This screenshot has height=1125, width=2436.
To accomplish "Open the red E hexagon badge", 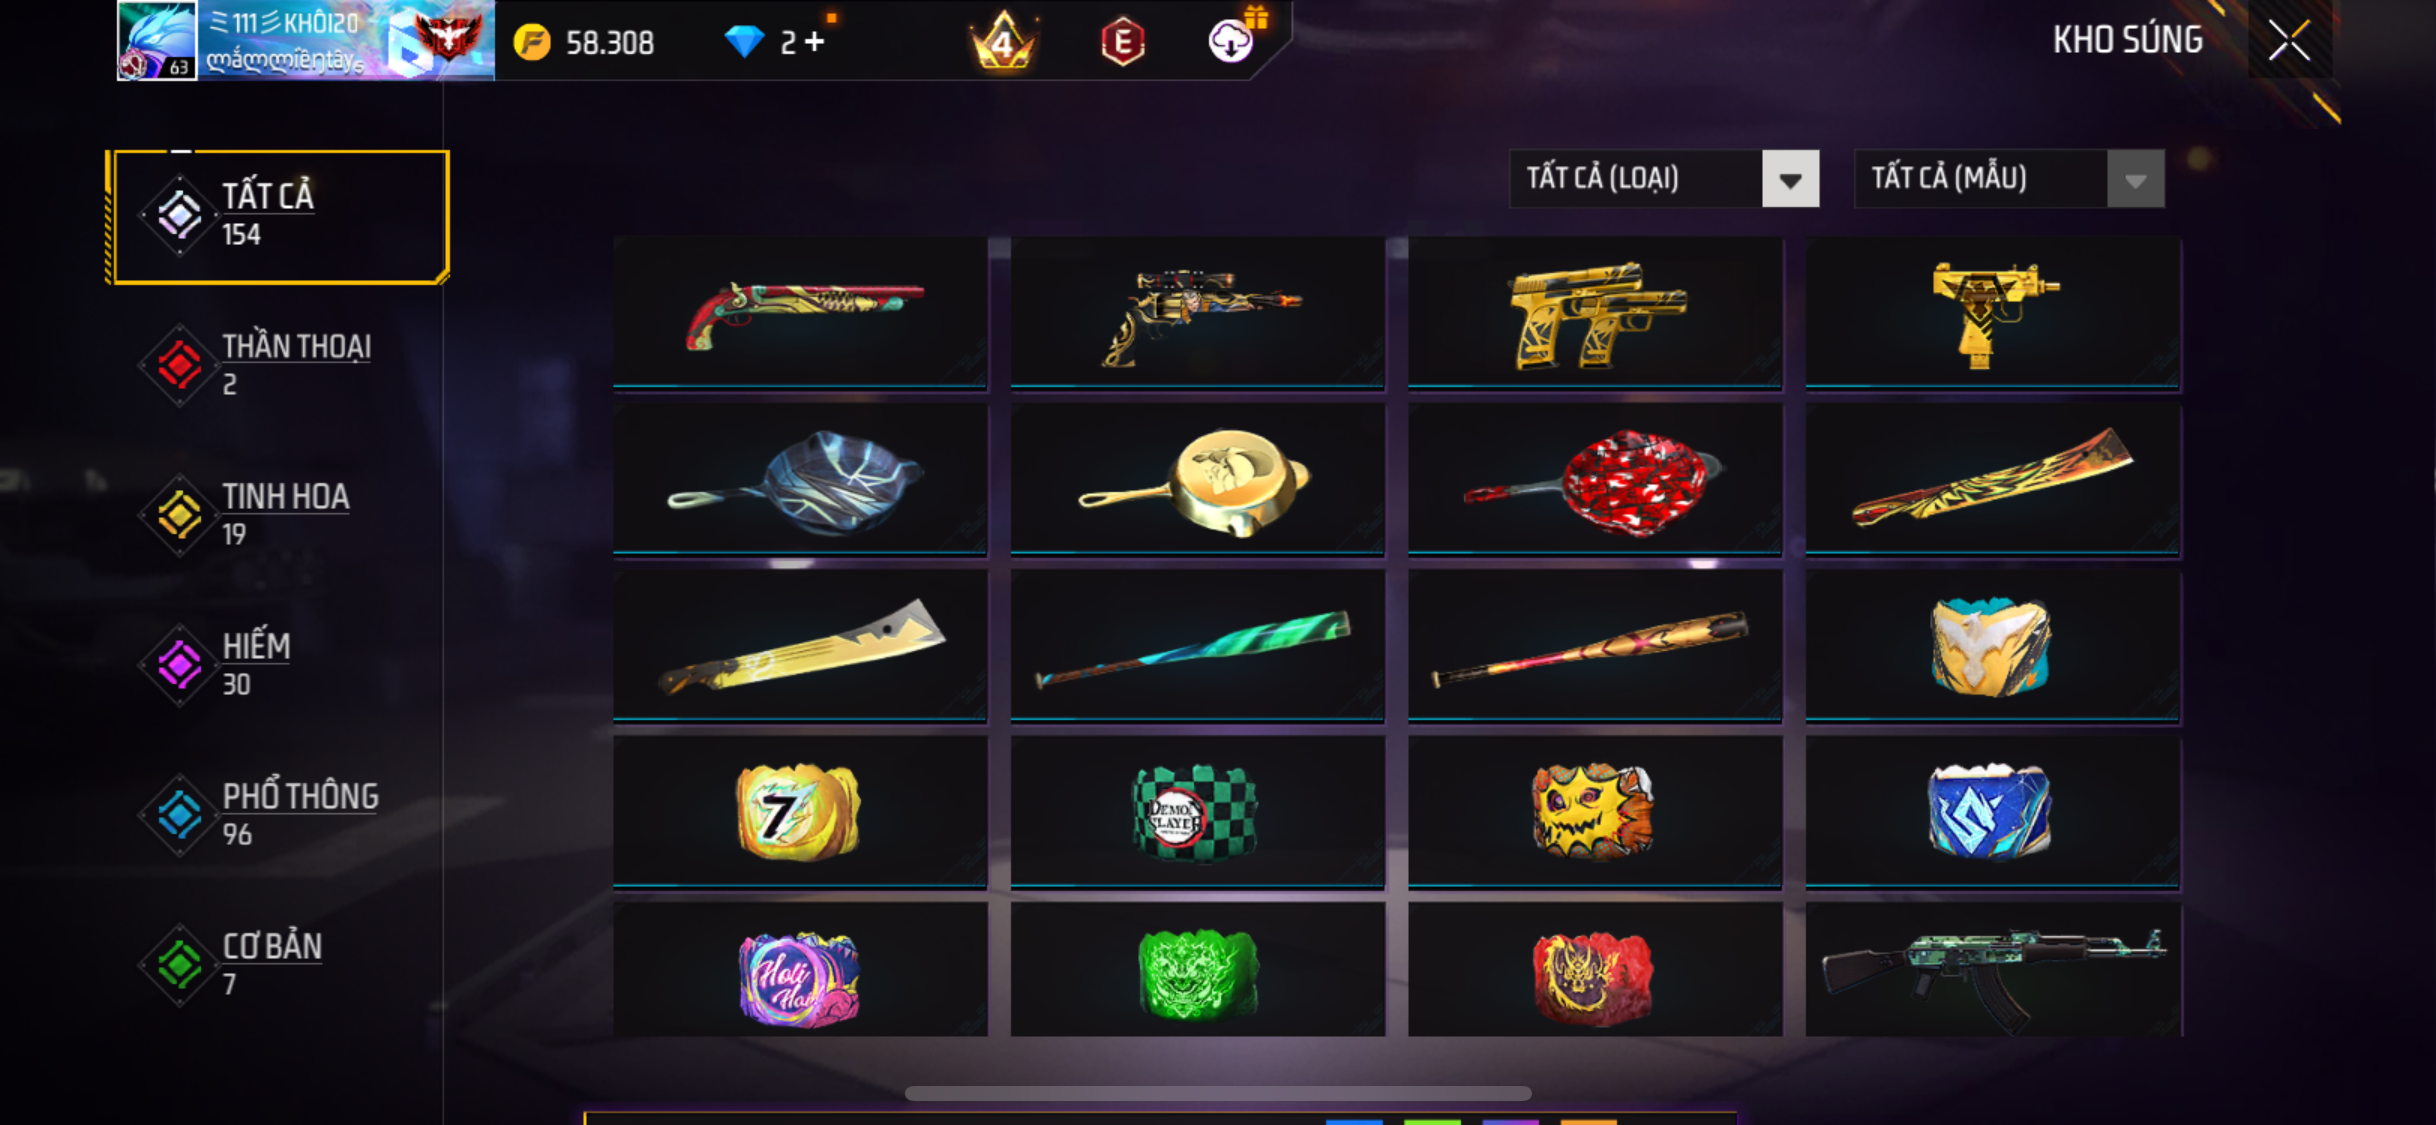I will (x=1123, y=42).
